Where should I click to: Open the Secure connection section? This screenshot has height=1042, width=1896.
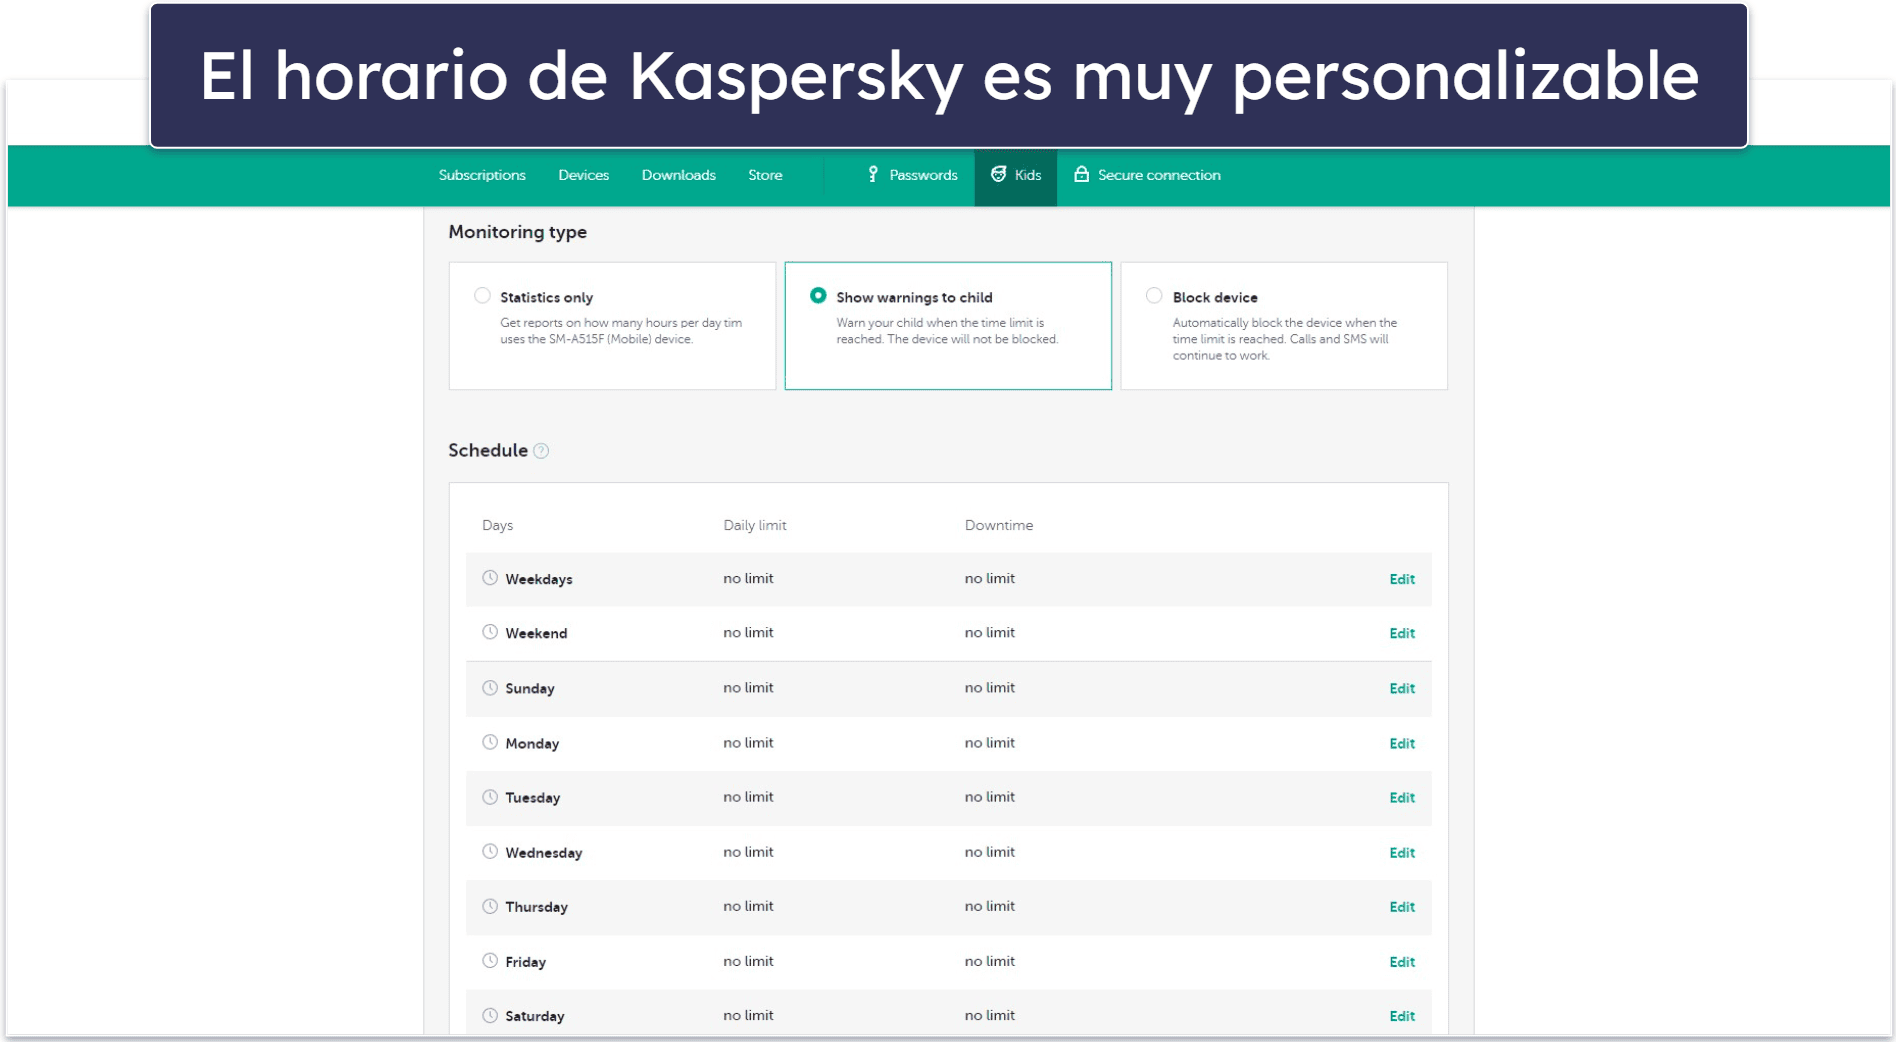[x=1147, y=175]
